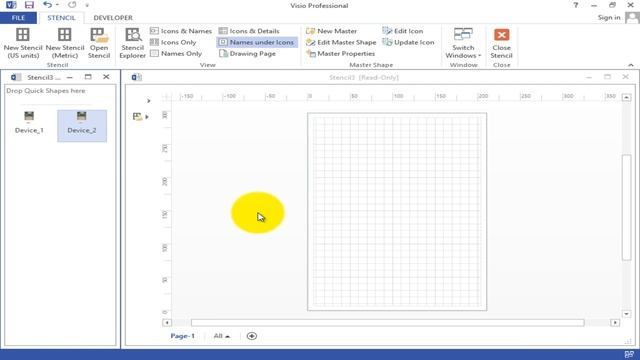The image size is (640, 360).
Task: Click the Visio application icon
Action: [x=11, y=5]
